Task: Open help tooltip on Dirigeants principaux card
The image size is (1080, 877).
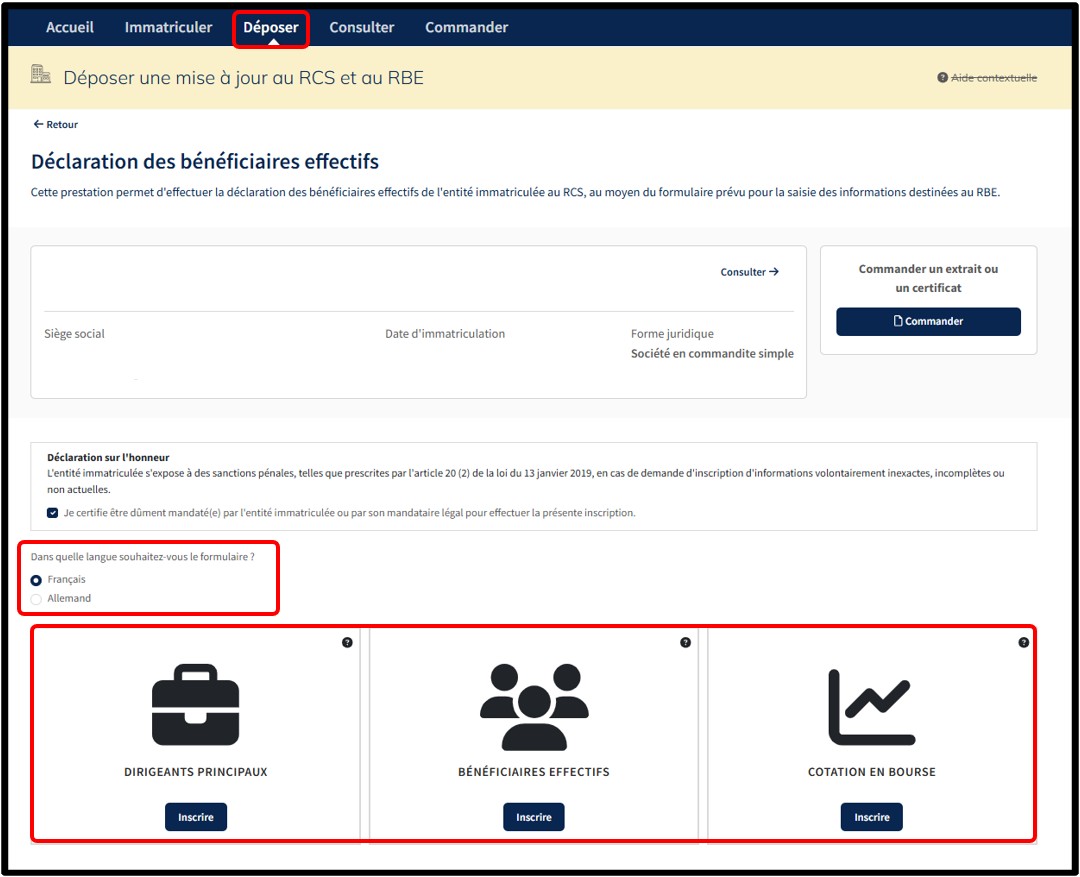Action: (347, 642)
